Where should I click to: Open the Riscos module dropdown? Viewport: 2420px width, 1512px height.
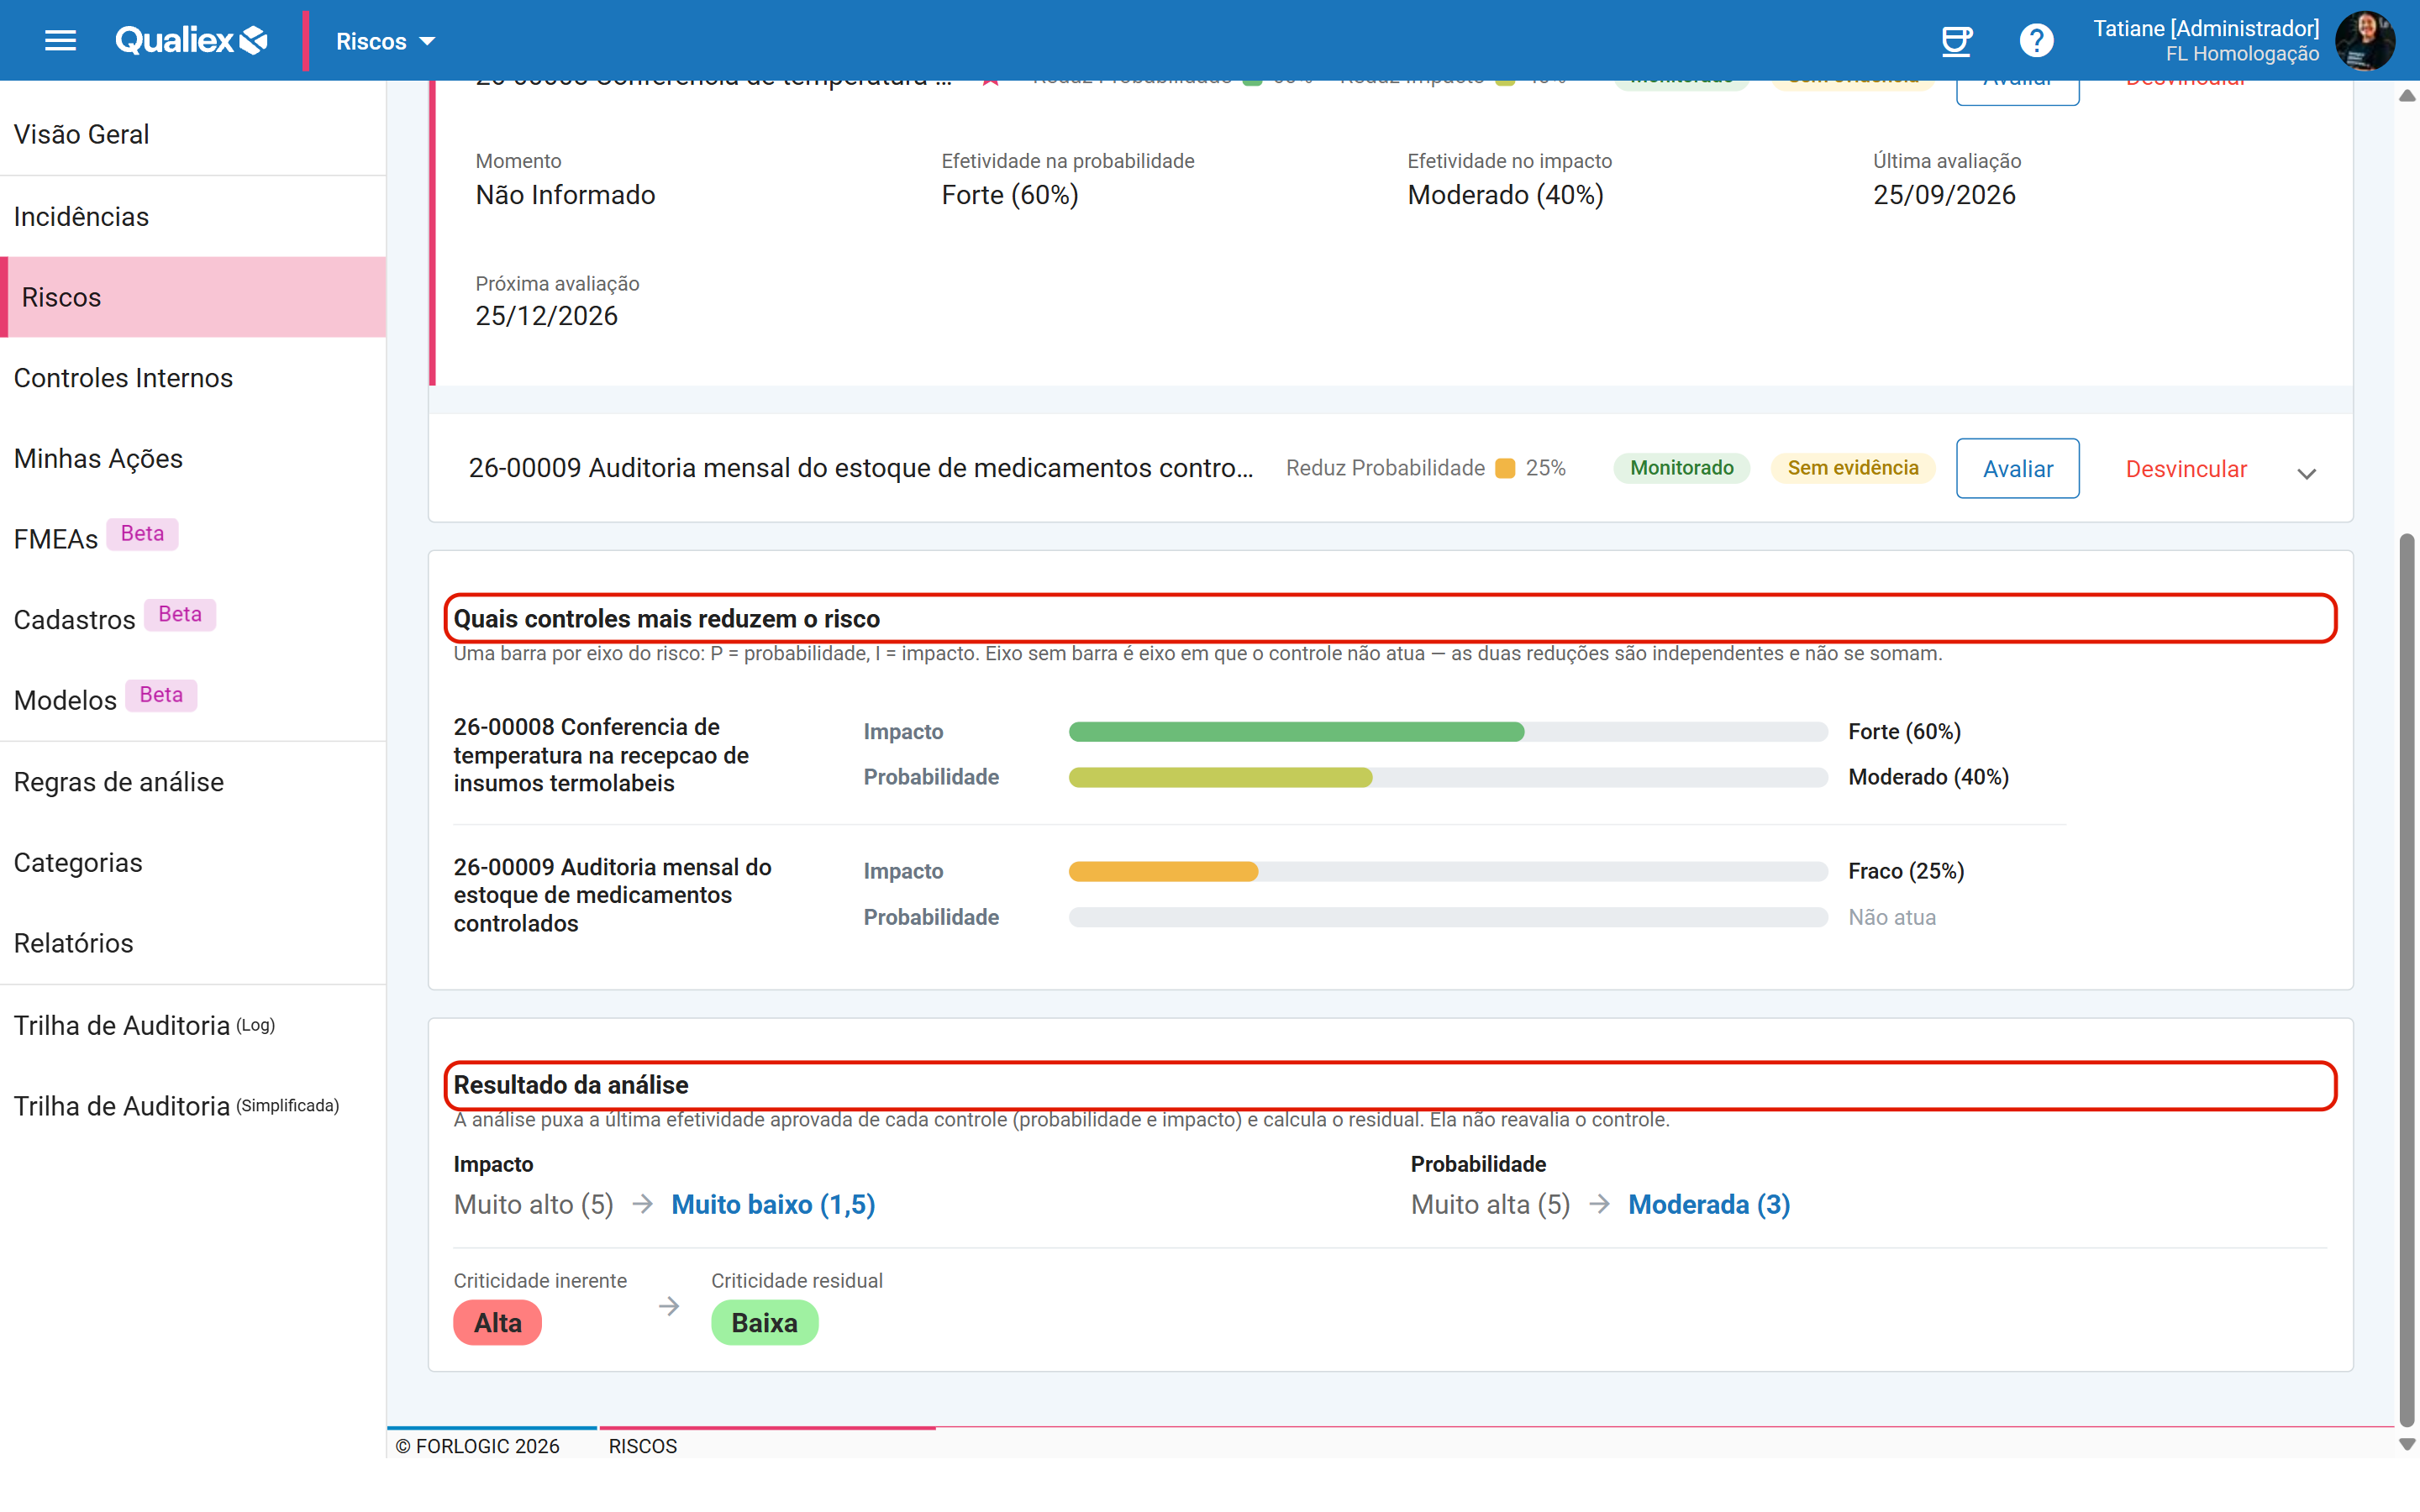[x=385, y=41]
